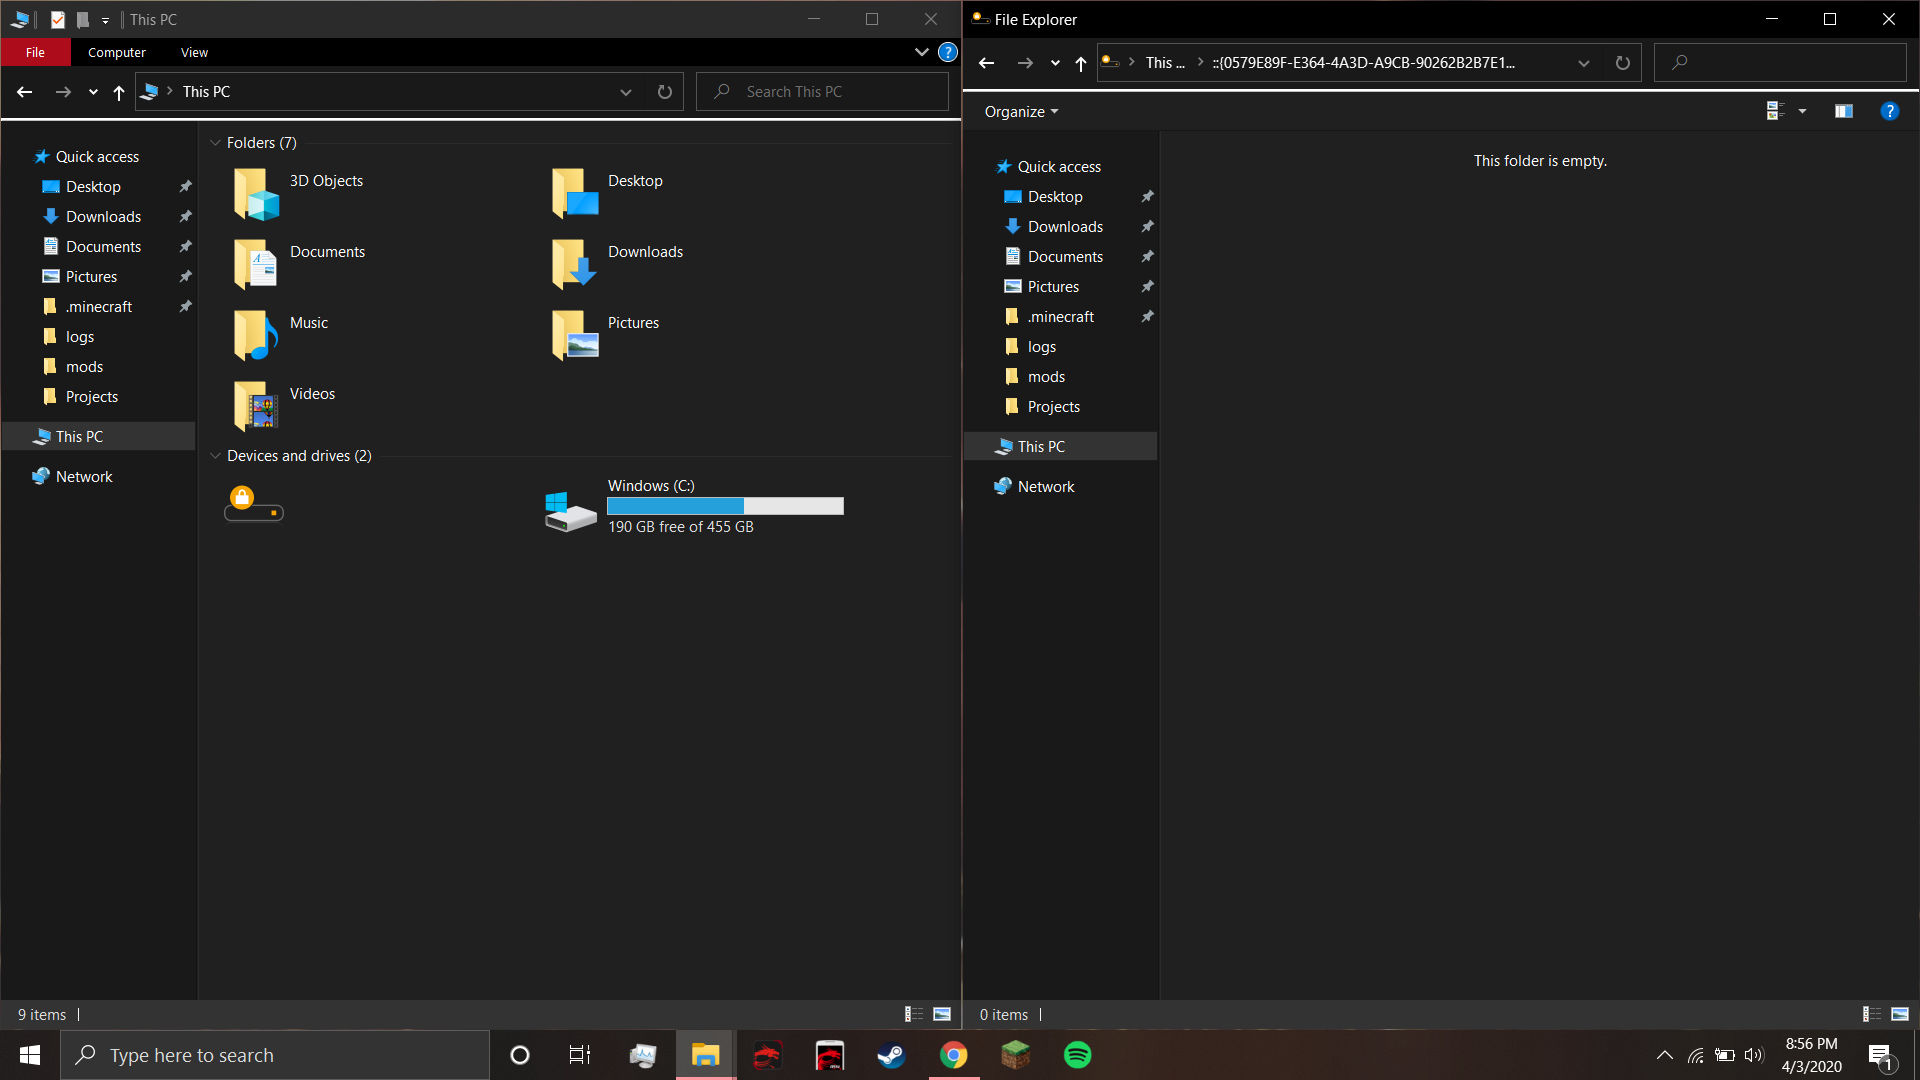The height and width of the screenshot is (1080, 1920).
Task: Expand the ribbon in This PC window
Action: (922, 52)
